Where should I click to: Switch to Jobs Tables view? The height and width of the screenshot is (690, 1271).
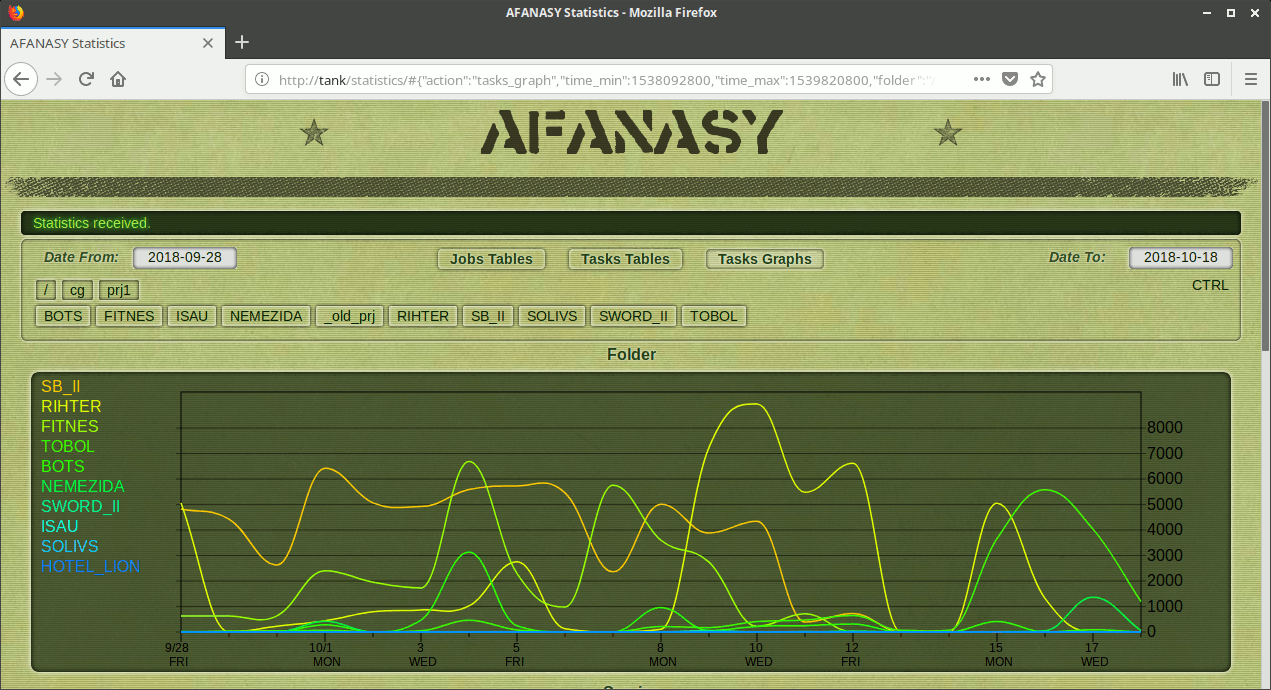[x=491, y=259]
